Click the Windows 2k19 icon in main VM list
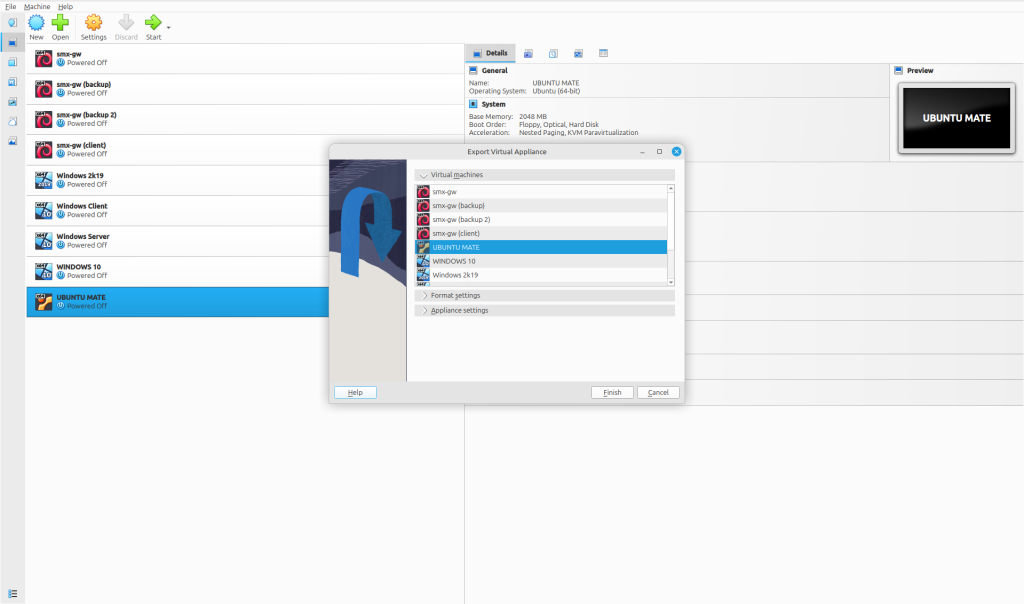The height and width of the screenshot is (604, 1024). coord(43,180)
